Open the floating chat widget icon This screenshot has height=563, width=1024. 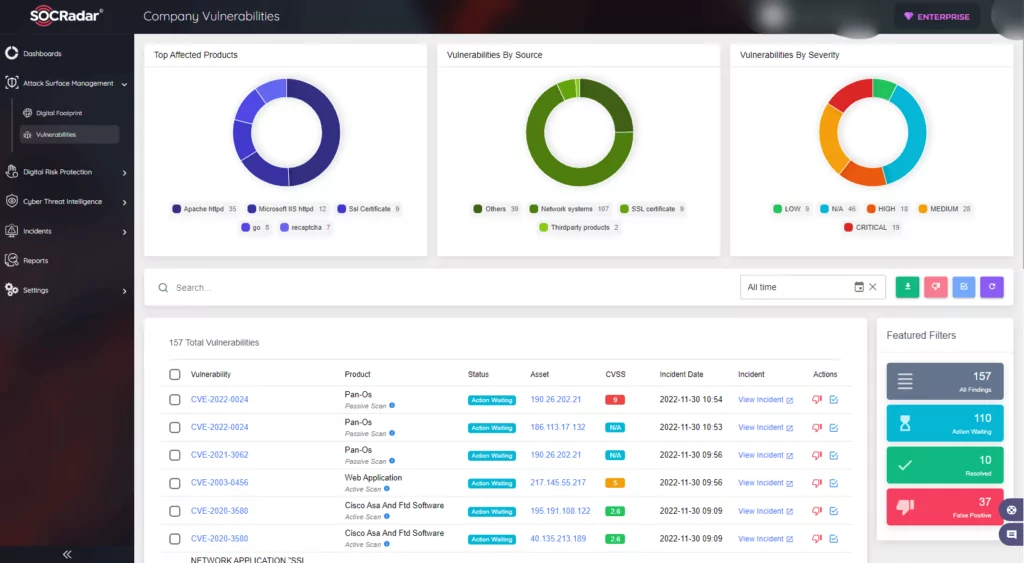pos(1012,534)
